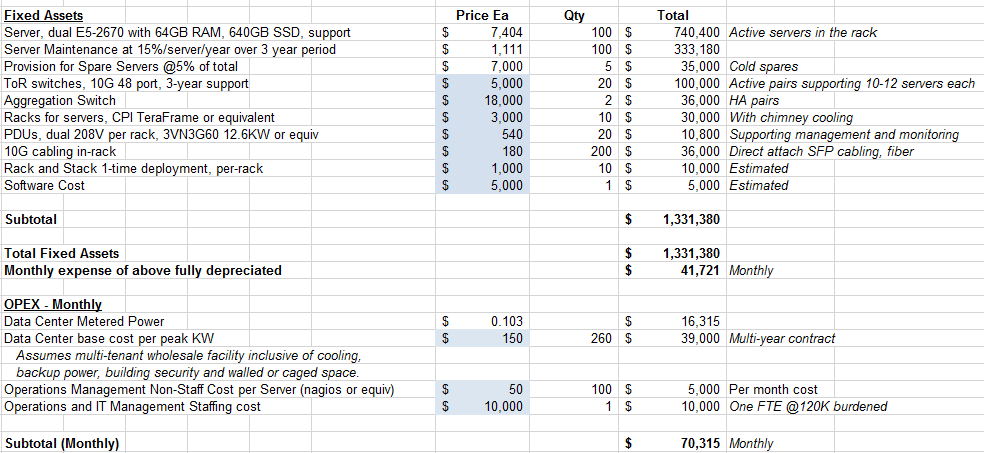Click the Fixed Assets heading cell
Screen dimensions: 984x453
click(x=43, y=16)
